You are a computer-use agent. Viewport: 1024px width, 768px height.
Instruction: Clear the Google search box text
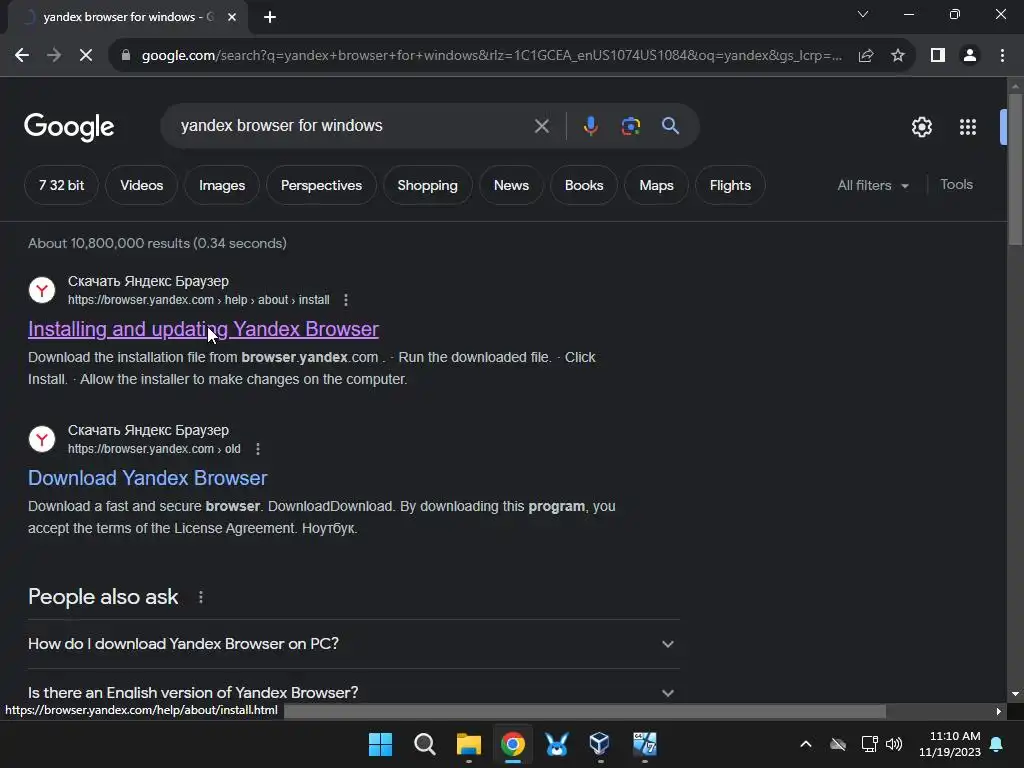(541, 125)
